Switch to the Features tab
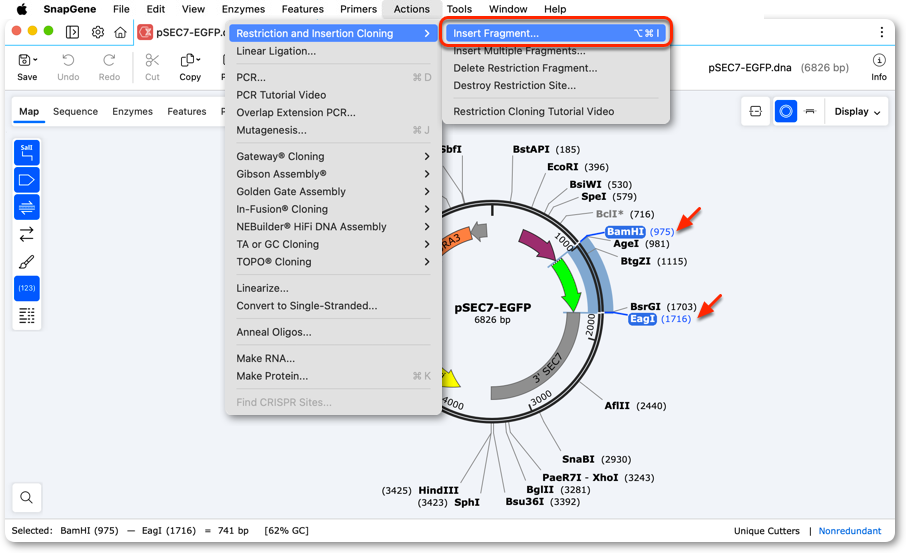 pyautogui.click(x=187, y=111)
